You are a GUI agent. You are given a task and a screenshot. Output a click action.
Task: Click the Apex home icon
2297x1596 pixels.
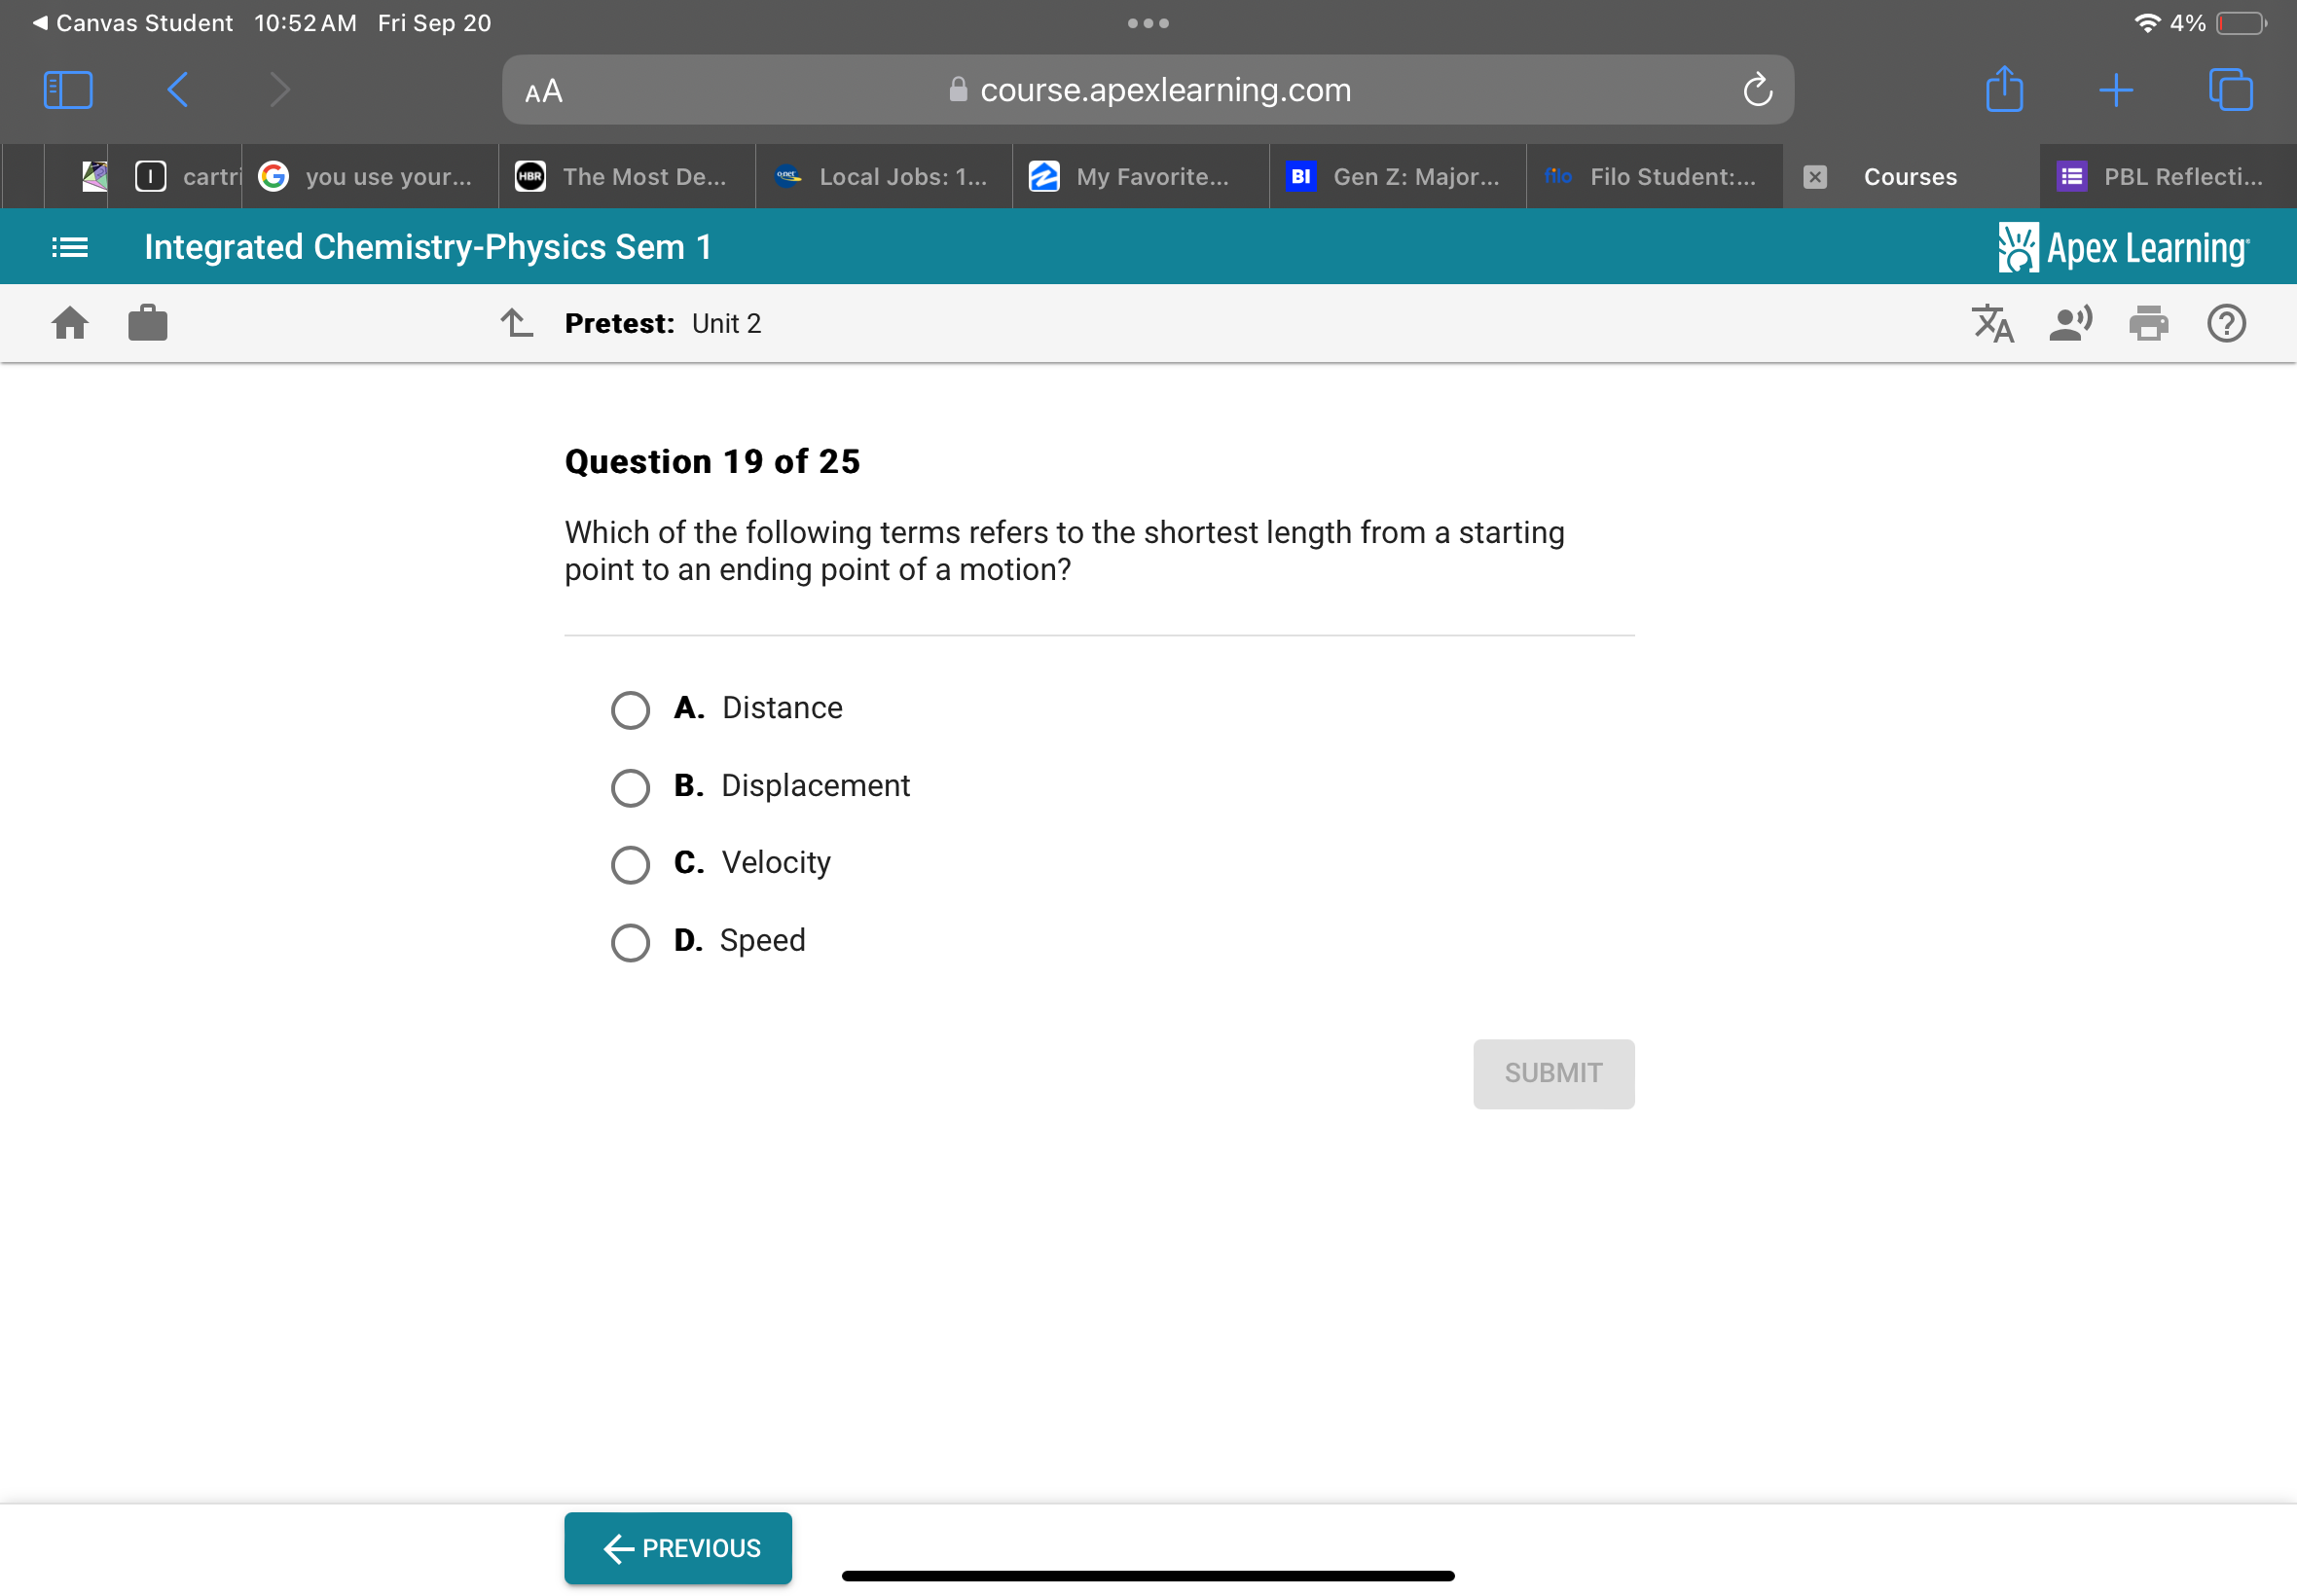tap(69, 323)
